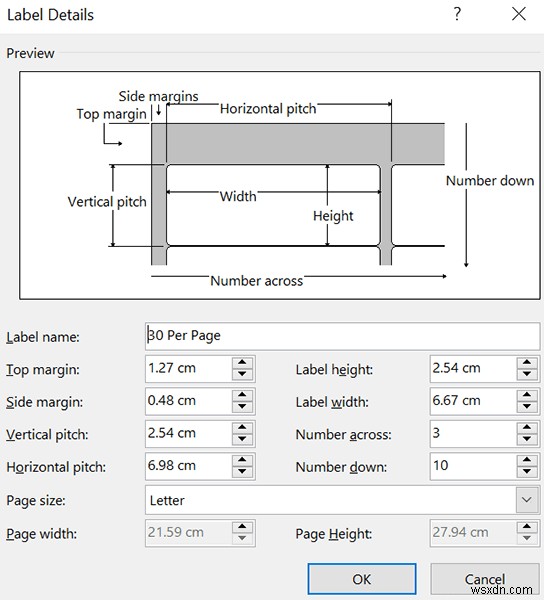Screen dimensions: 544x600
Task: Increase Side margin with up arrow
Action: click(x=242, y=395)
